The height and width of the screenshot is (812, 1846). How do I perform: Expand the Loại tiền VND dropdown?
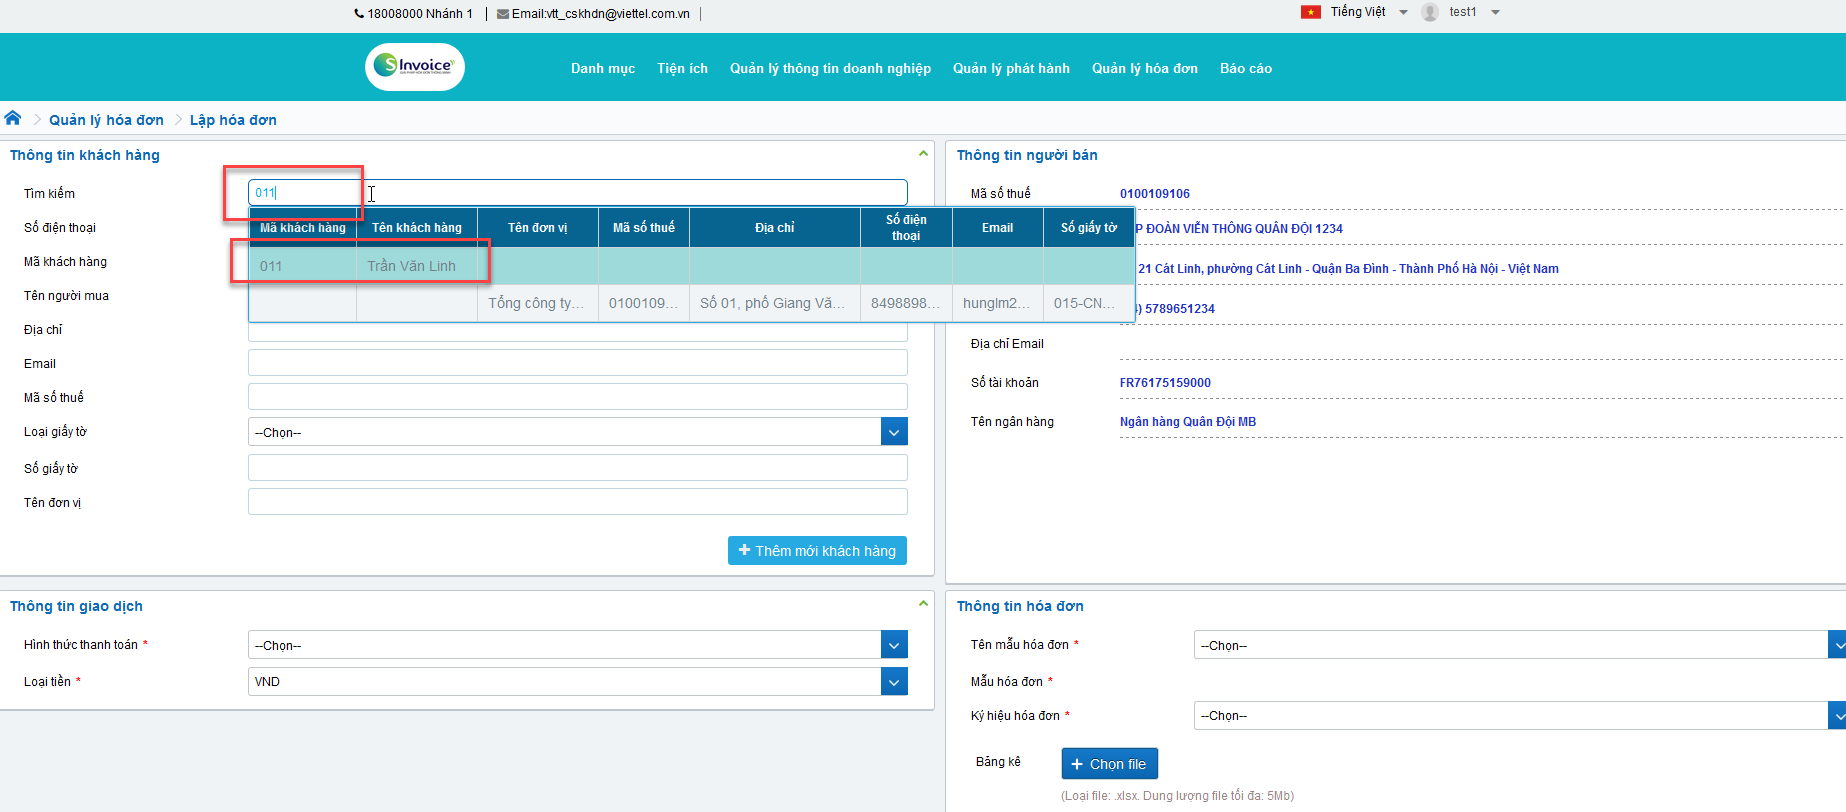894,682
